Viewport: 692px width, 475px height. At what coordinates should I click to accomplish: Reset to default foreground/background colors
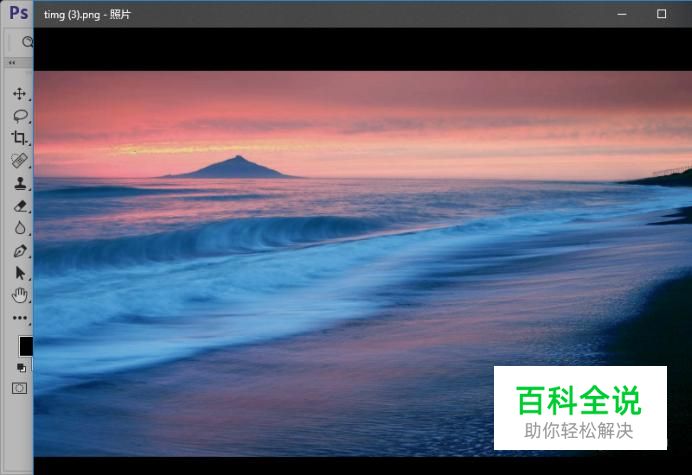(x=21, y=367)
